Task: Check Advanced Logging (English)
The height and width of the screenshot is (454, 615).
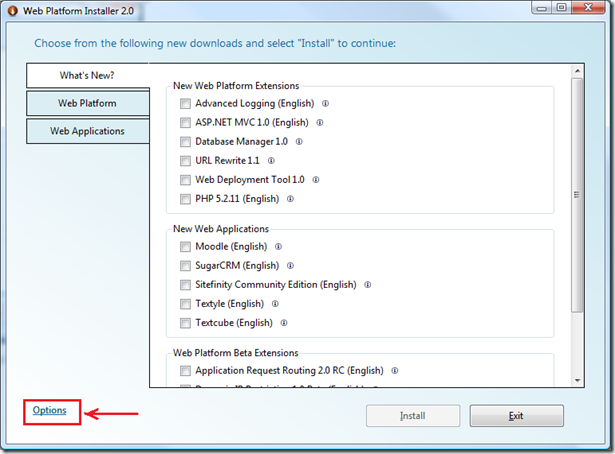Action: coord(185,104)
